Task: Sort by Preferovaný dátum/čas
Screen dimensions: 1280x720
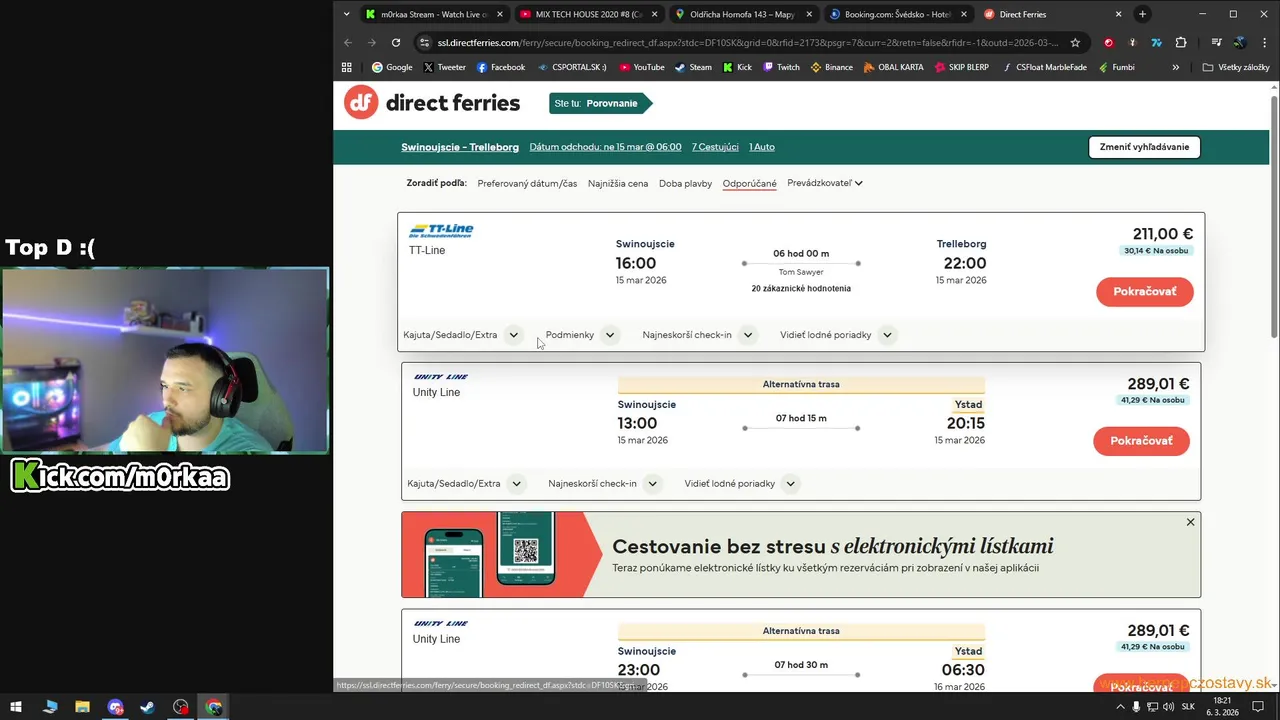Action: pyautogui.click(x=527, y=183)
